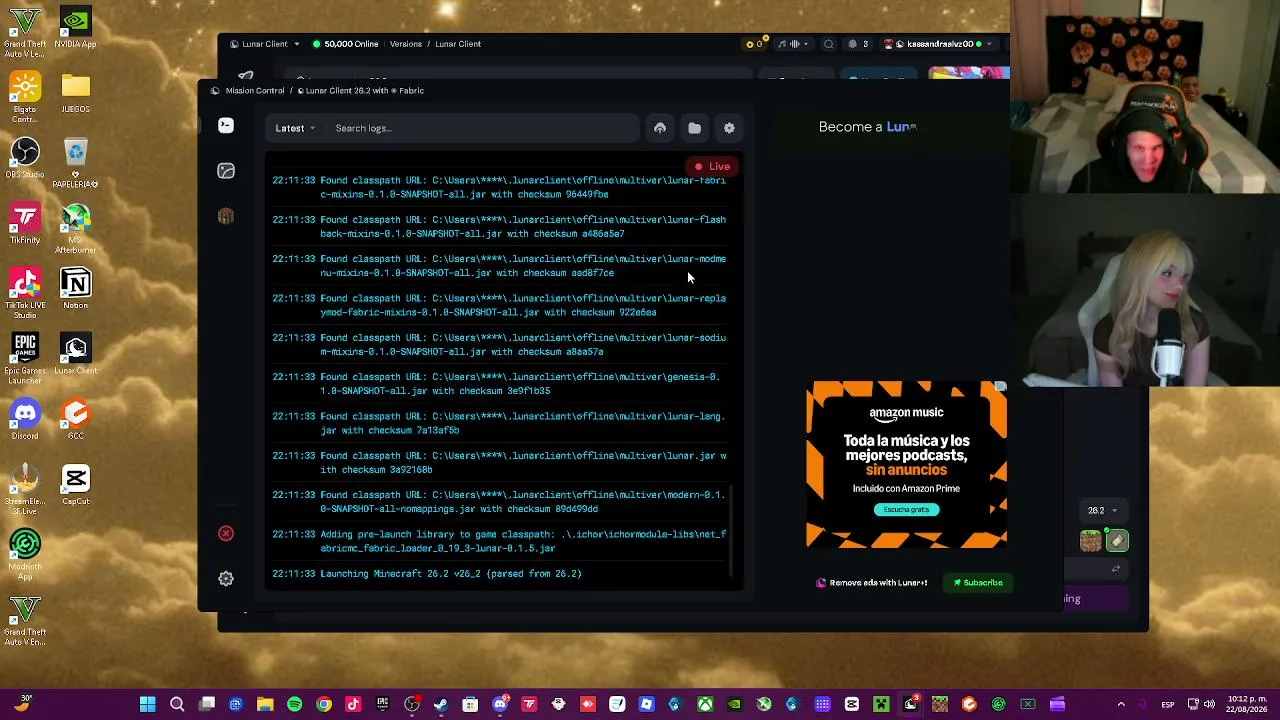Open Elgato Control desktop shortcut
This screenshot has width=1280, height=720.
click(x=25, y=98)
